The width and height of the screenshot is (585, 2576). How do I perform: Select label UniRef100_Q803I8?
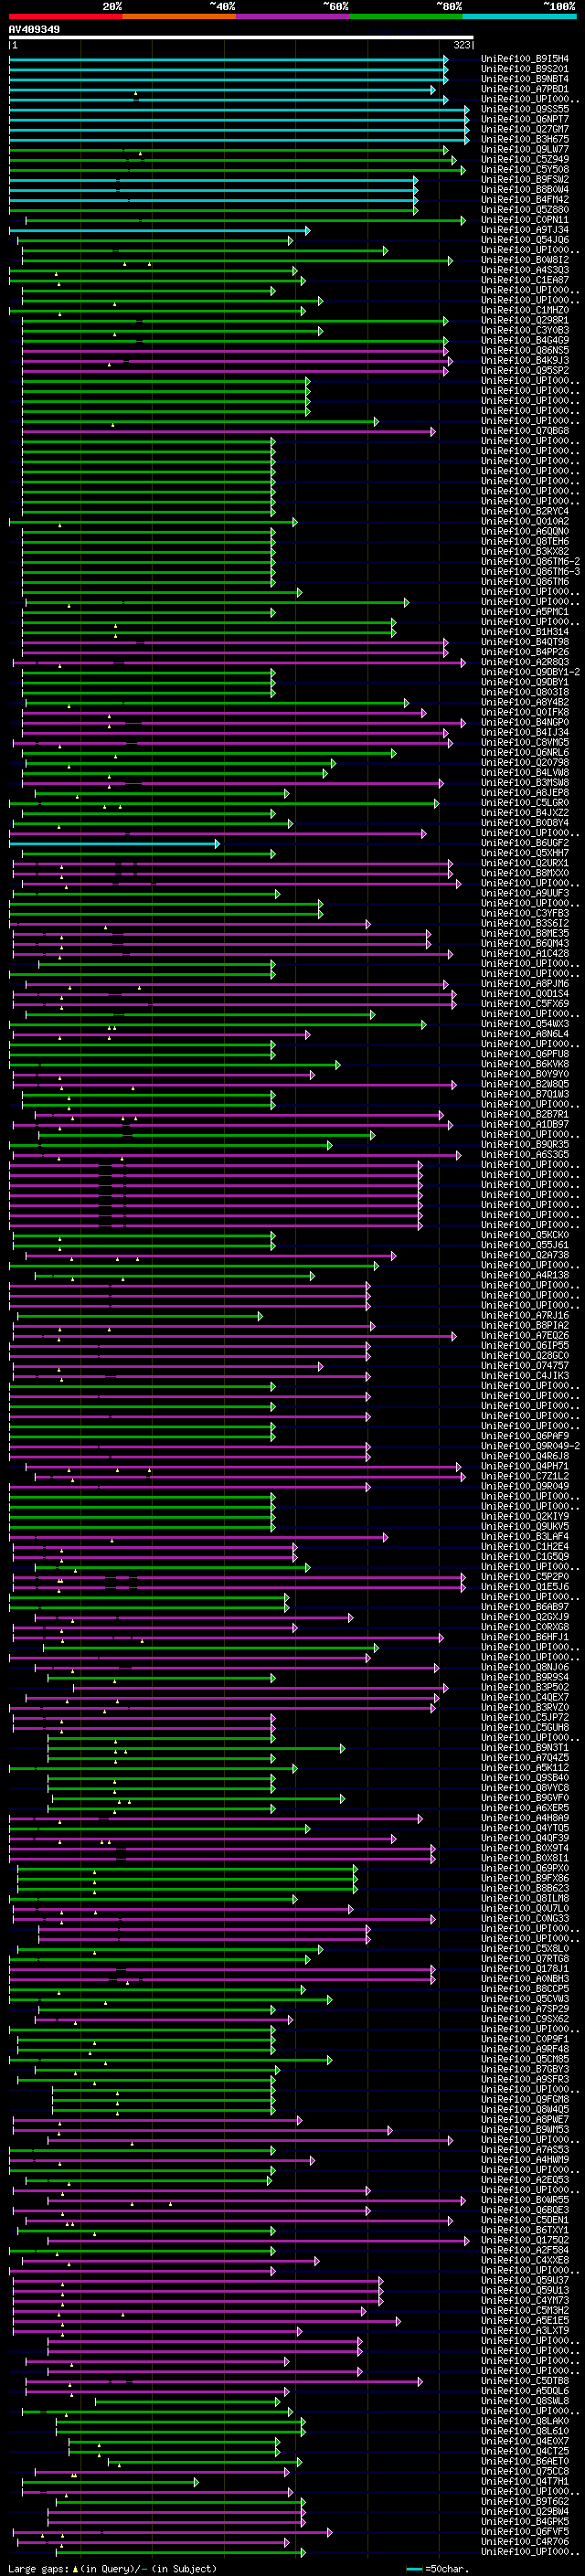pyautogui.click(x=525, y=692)
